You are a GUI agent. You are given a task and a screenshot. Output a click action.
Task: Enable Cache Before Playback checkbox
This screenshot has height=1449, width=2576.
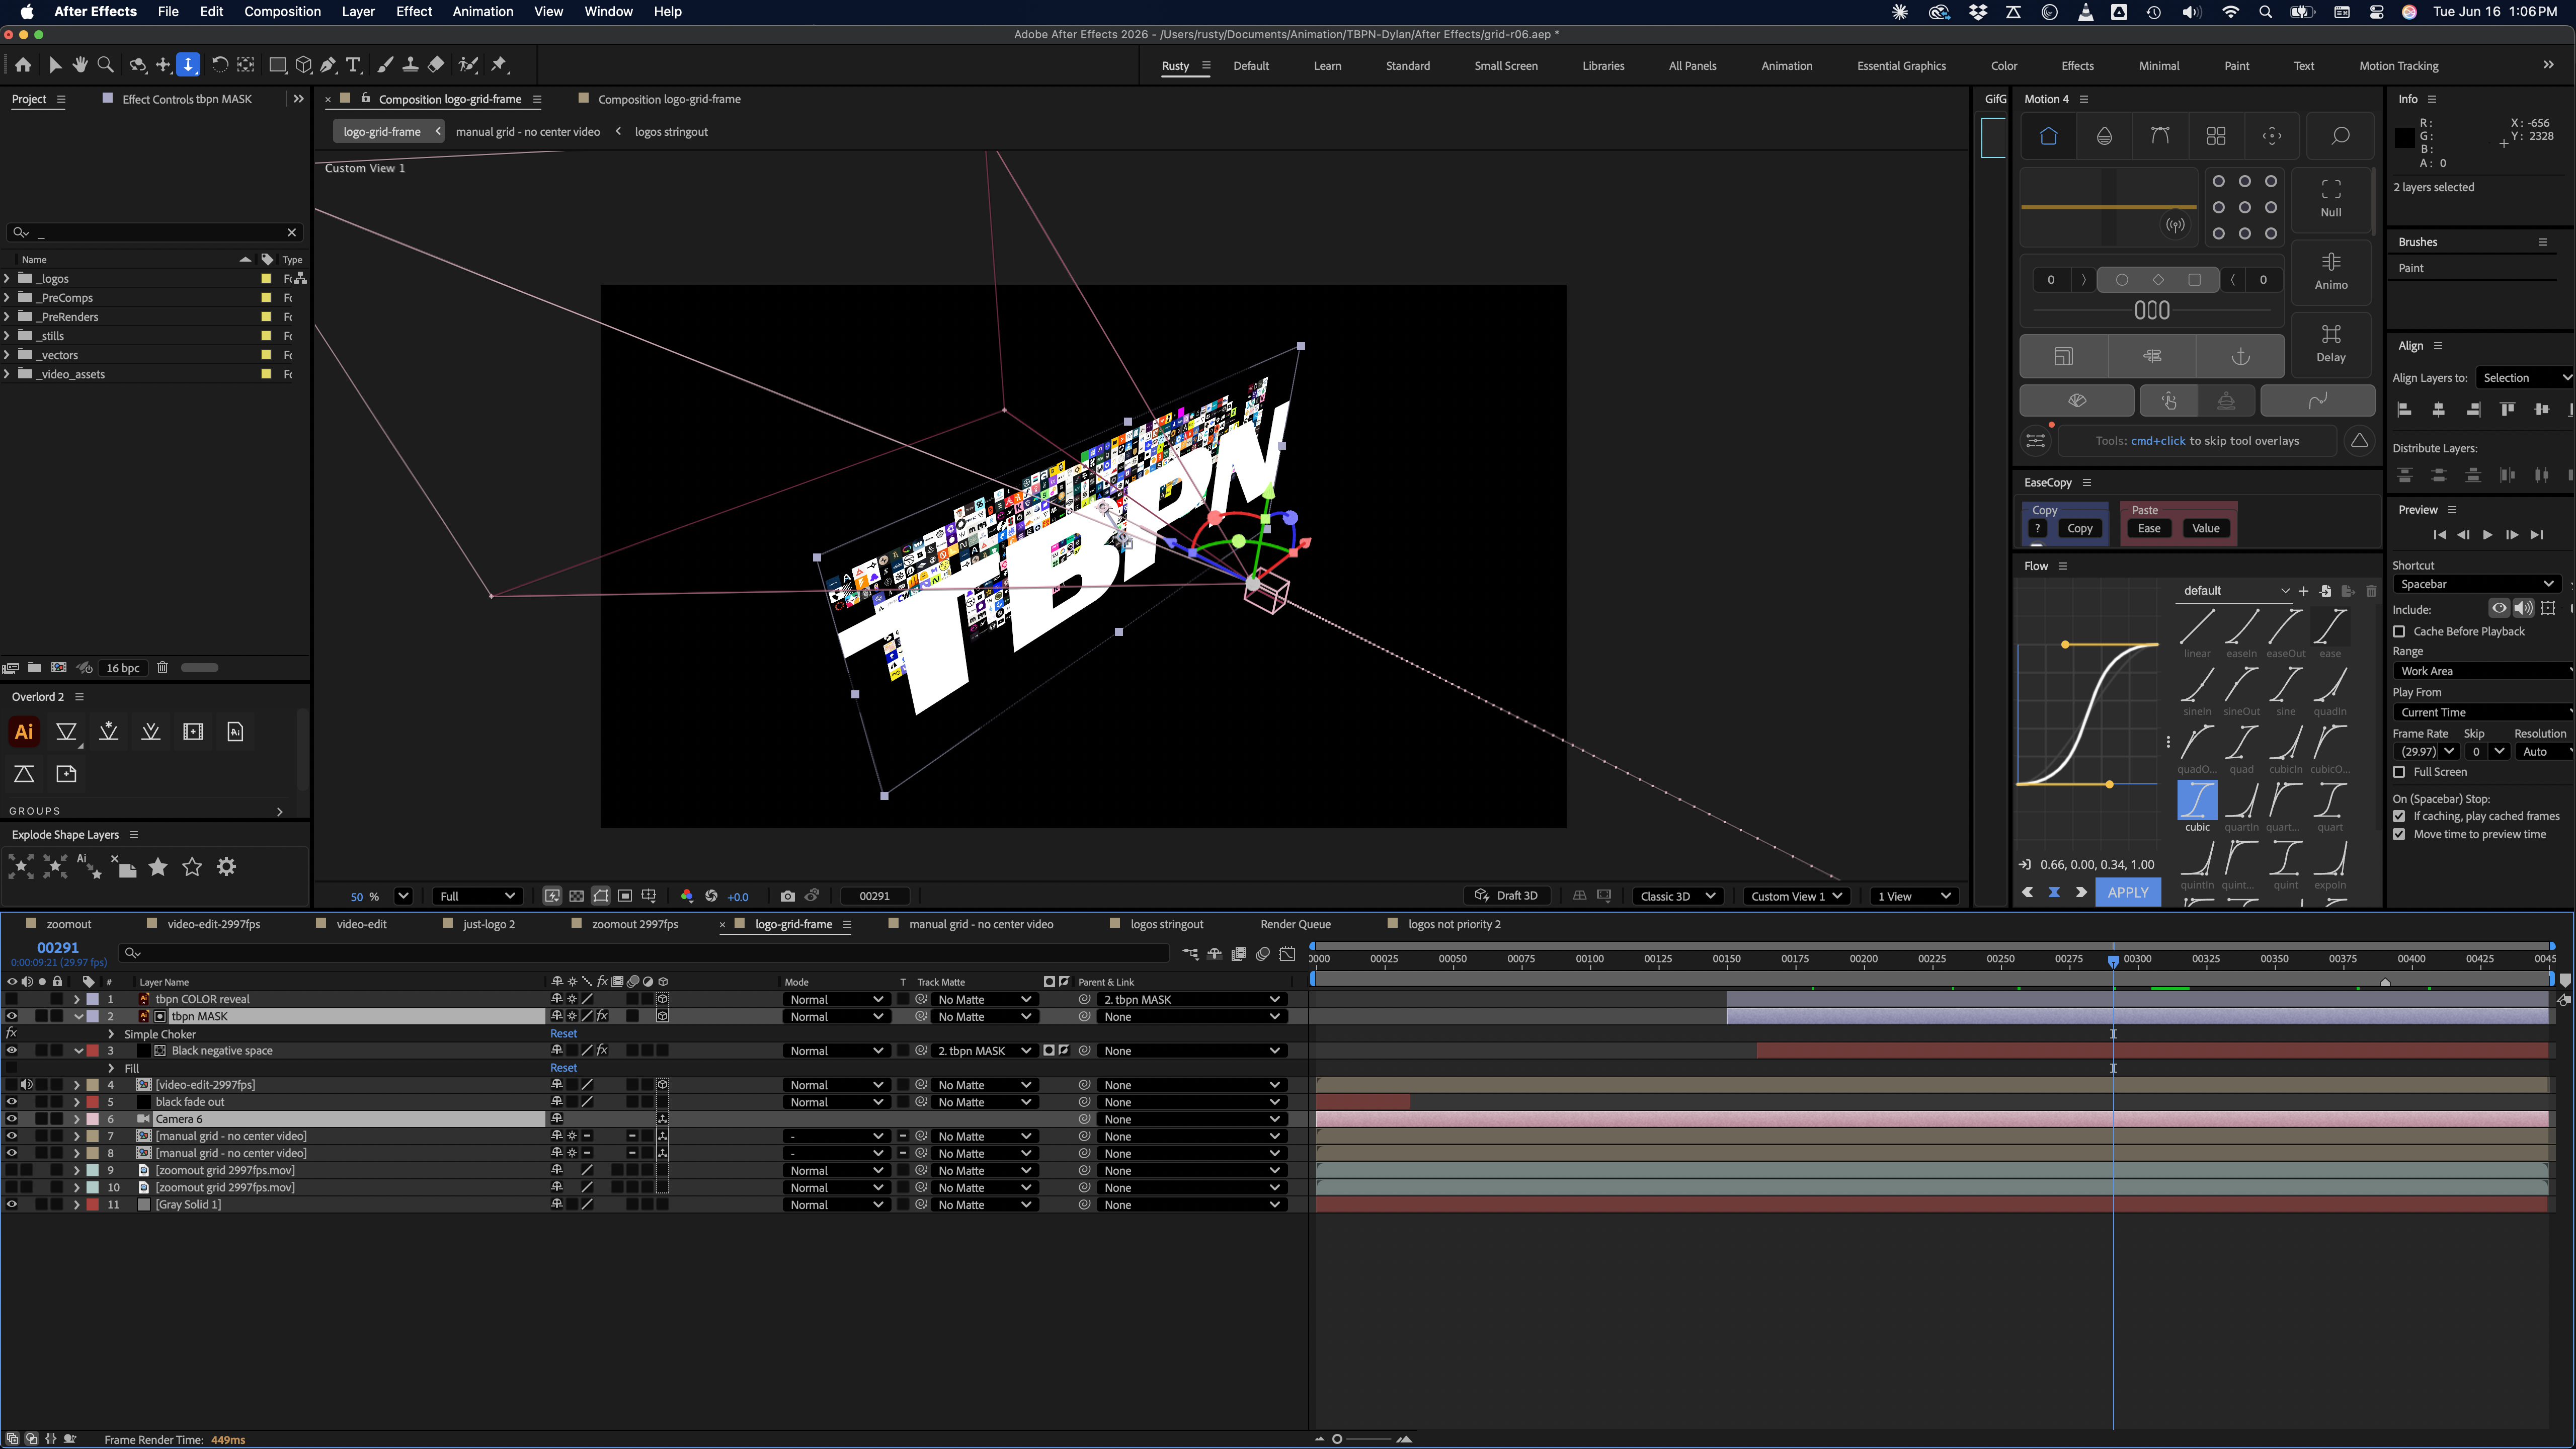(x=2399, y=631)
